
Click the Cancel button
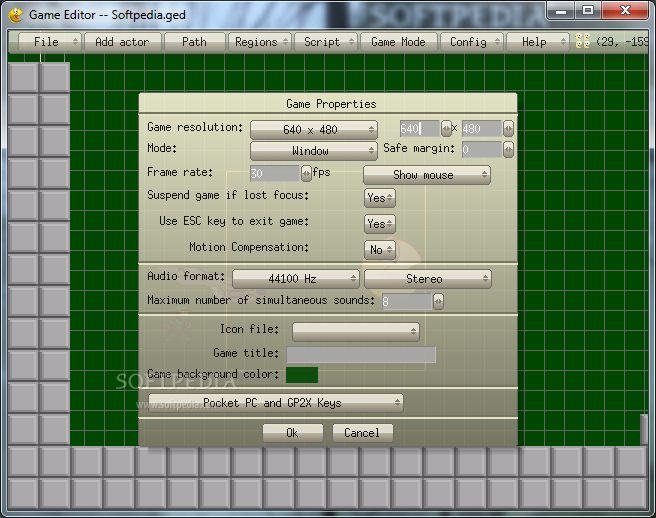click(x=363, y=433)
